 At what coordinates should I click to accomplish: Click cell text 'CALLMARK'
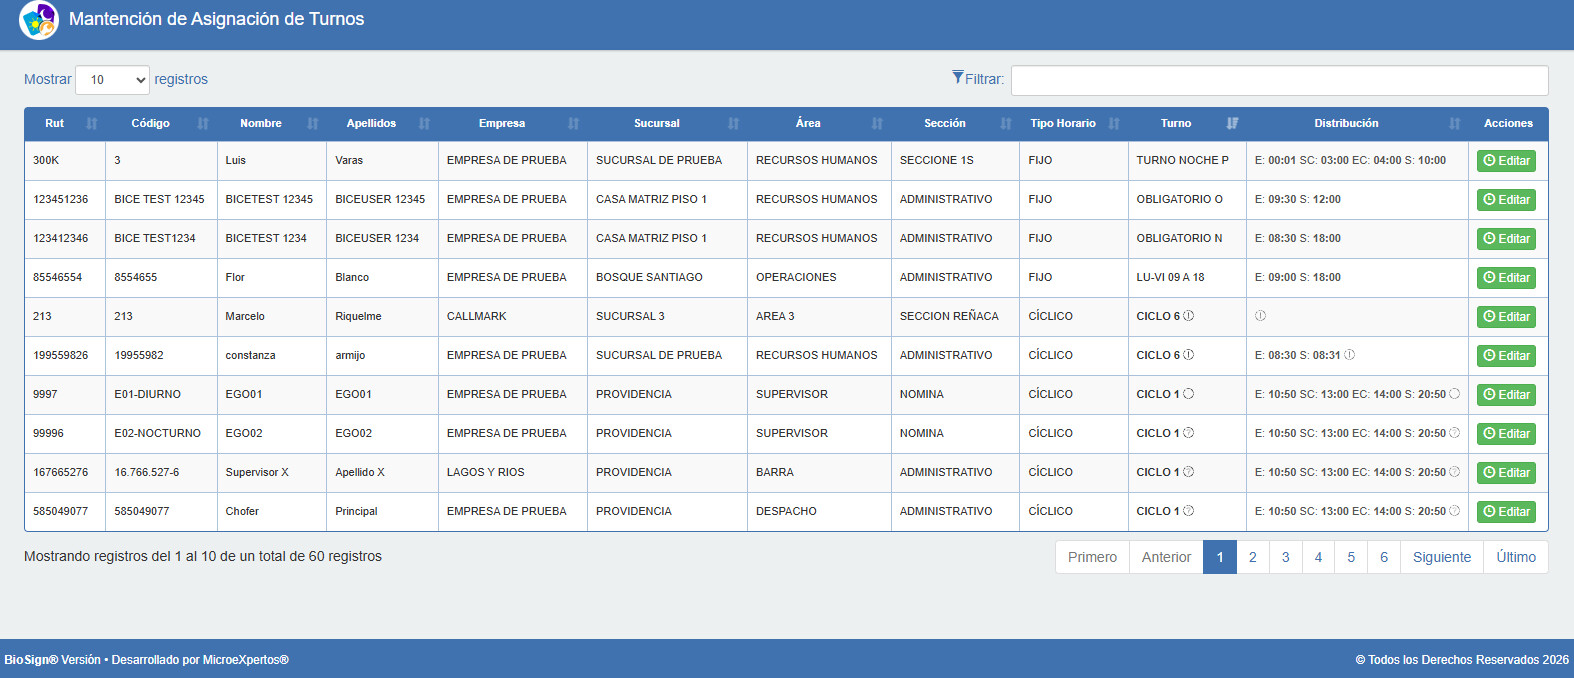477,316
